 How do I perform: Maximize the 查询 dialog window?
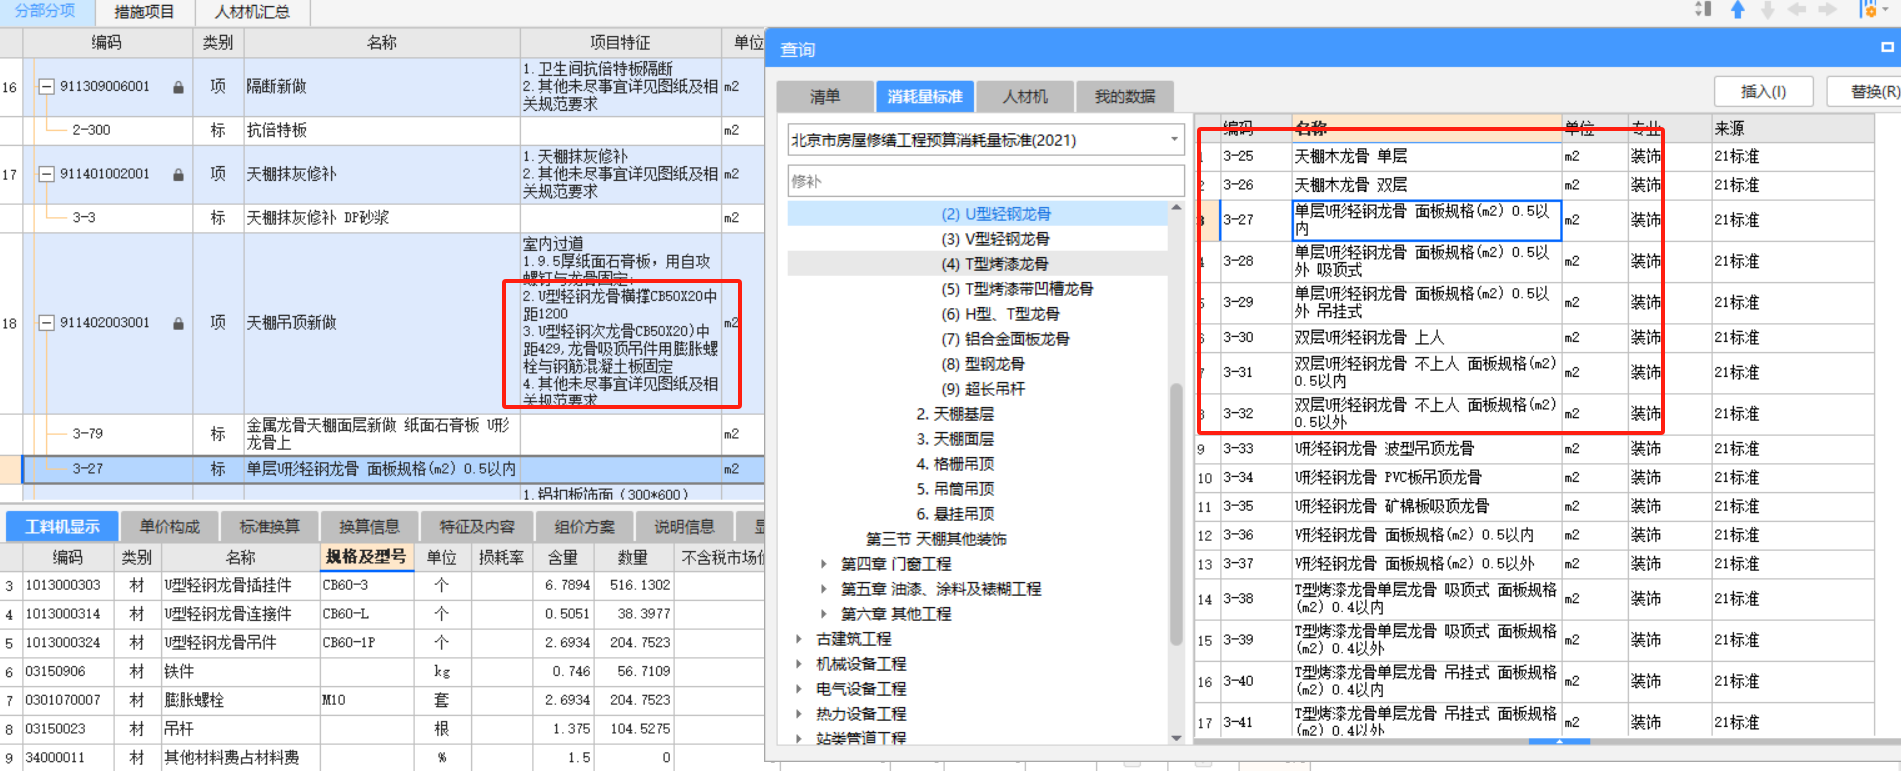[x=1887, y=47]
